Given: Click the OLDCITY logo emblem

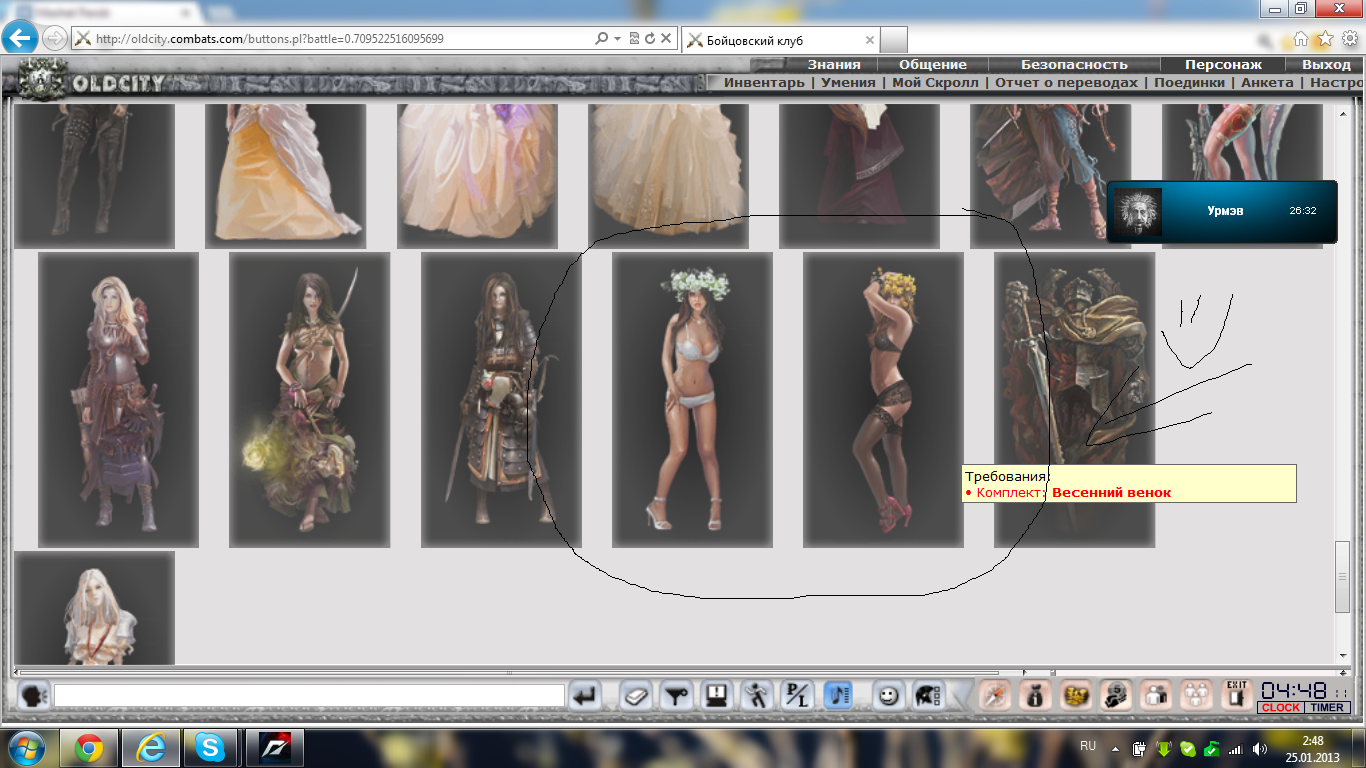Looking at the screenshot, I should pyautogui.click(x=43, y=78).
